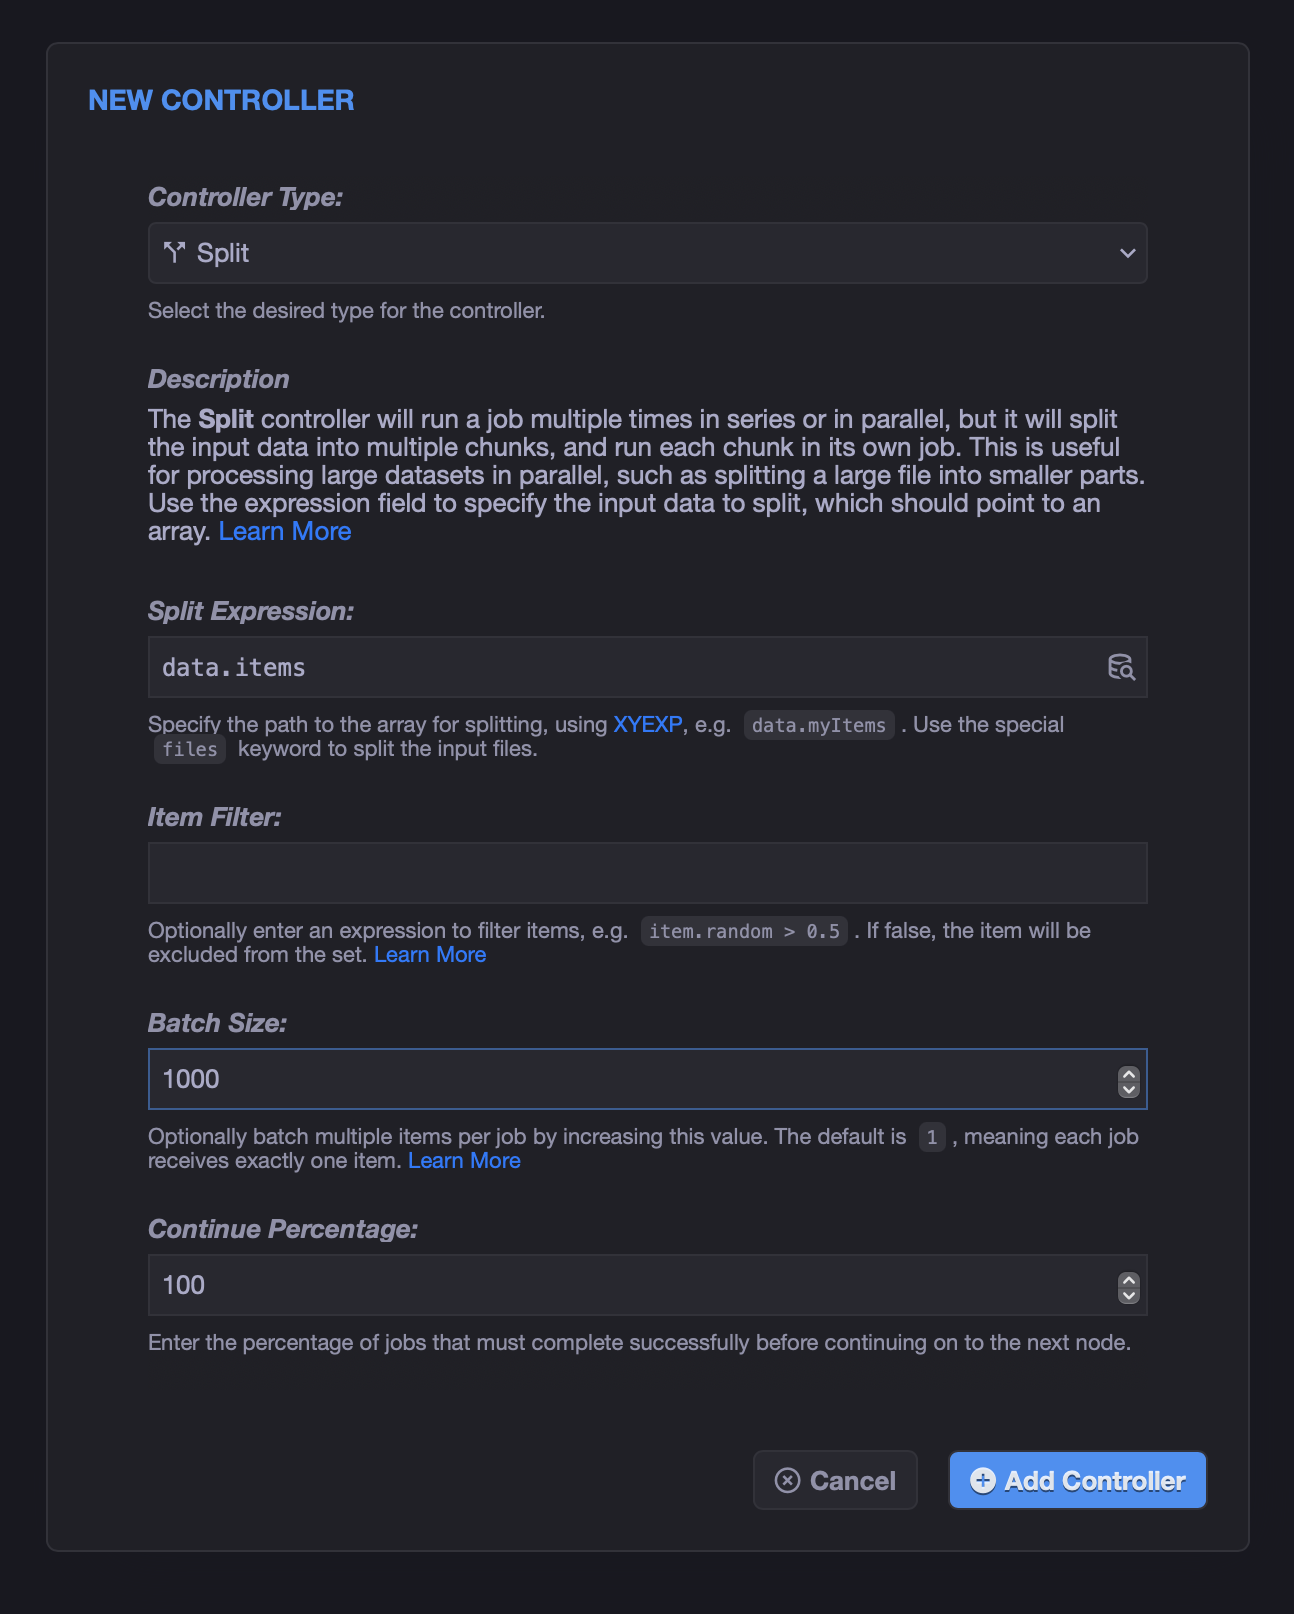This screenshot has width=1294, height=1614.
Task: Focus the Split Expression text field
Action: (x=625, y=667)
